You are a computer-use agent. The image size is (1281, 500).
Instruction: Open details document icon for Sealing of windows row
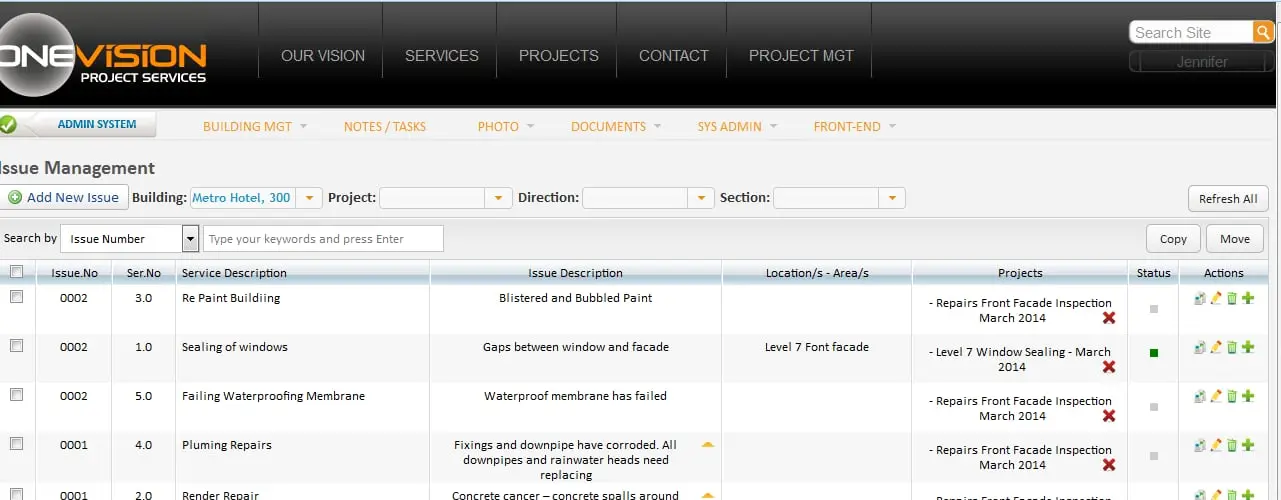point(1200,347)
